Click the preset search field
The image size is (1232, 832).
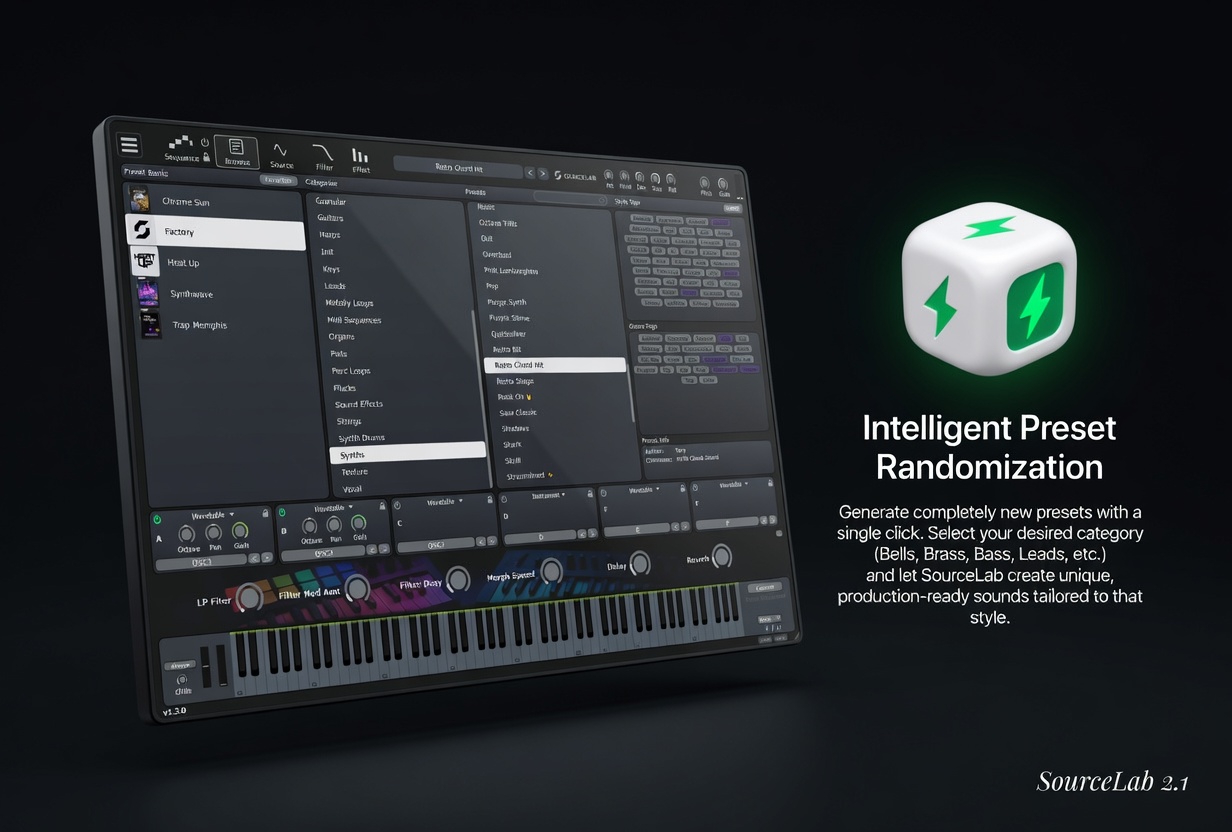coord(570,199)
